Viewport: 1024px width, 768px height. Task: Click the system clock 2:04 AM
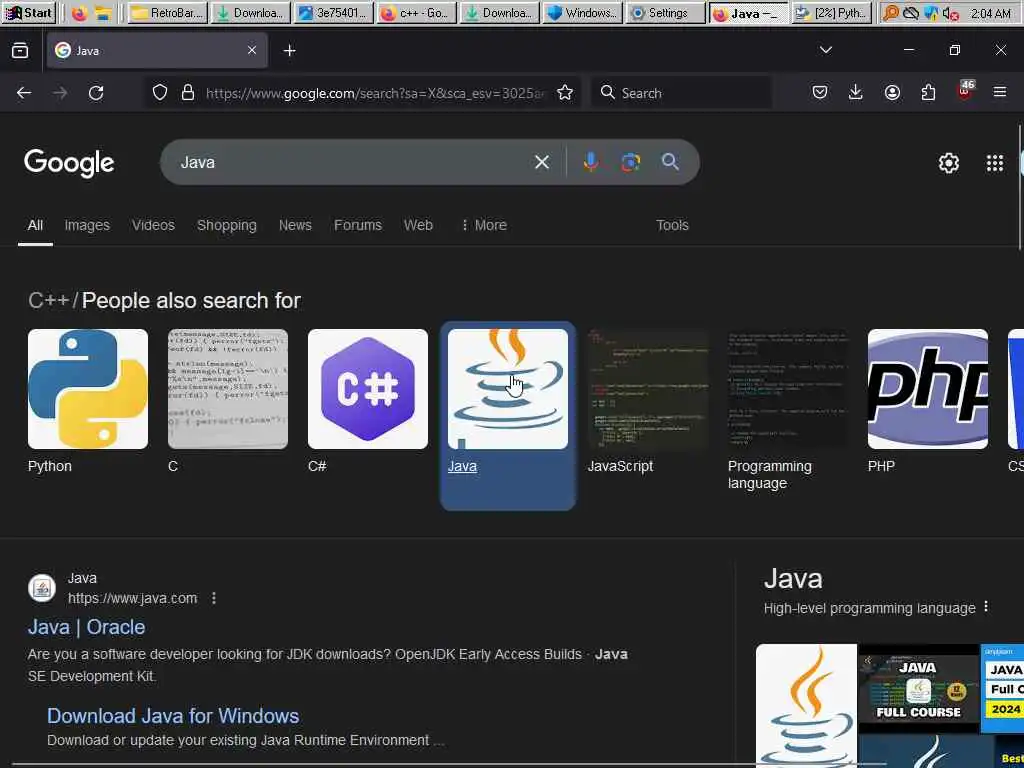pyautogui.click(x=991, y=13)
